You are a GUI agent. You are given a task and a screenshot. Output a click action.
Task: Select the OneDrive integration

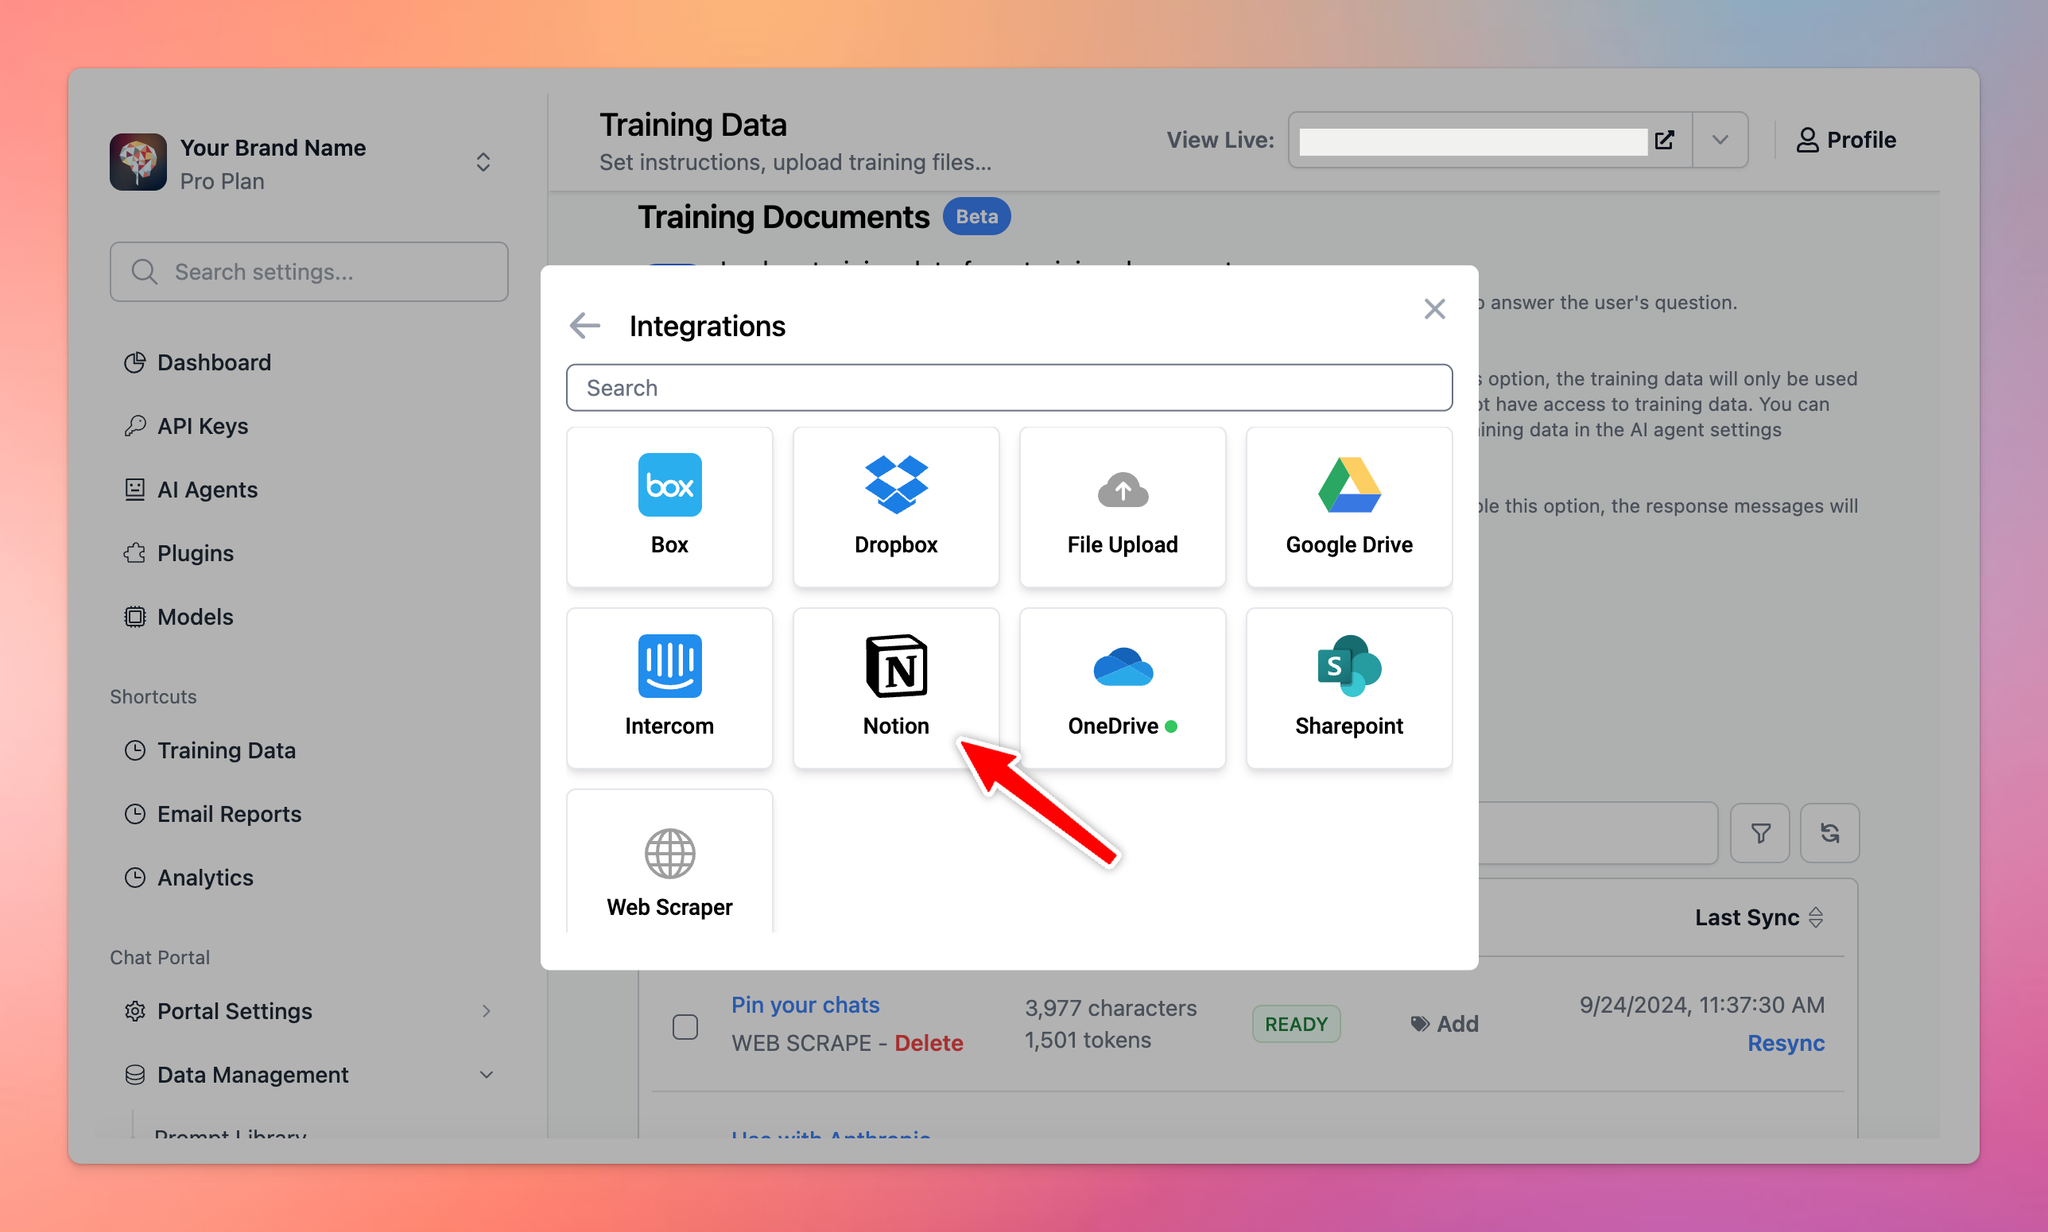(1122, 688)
